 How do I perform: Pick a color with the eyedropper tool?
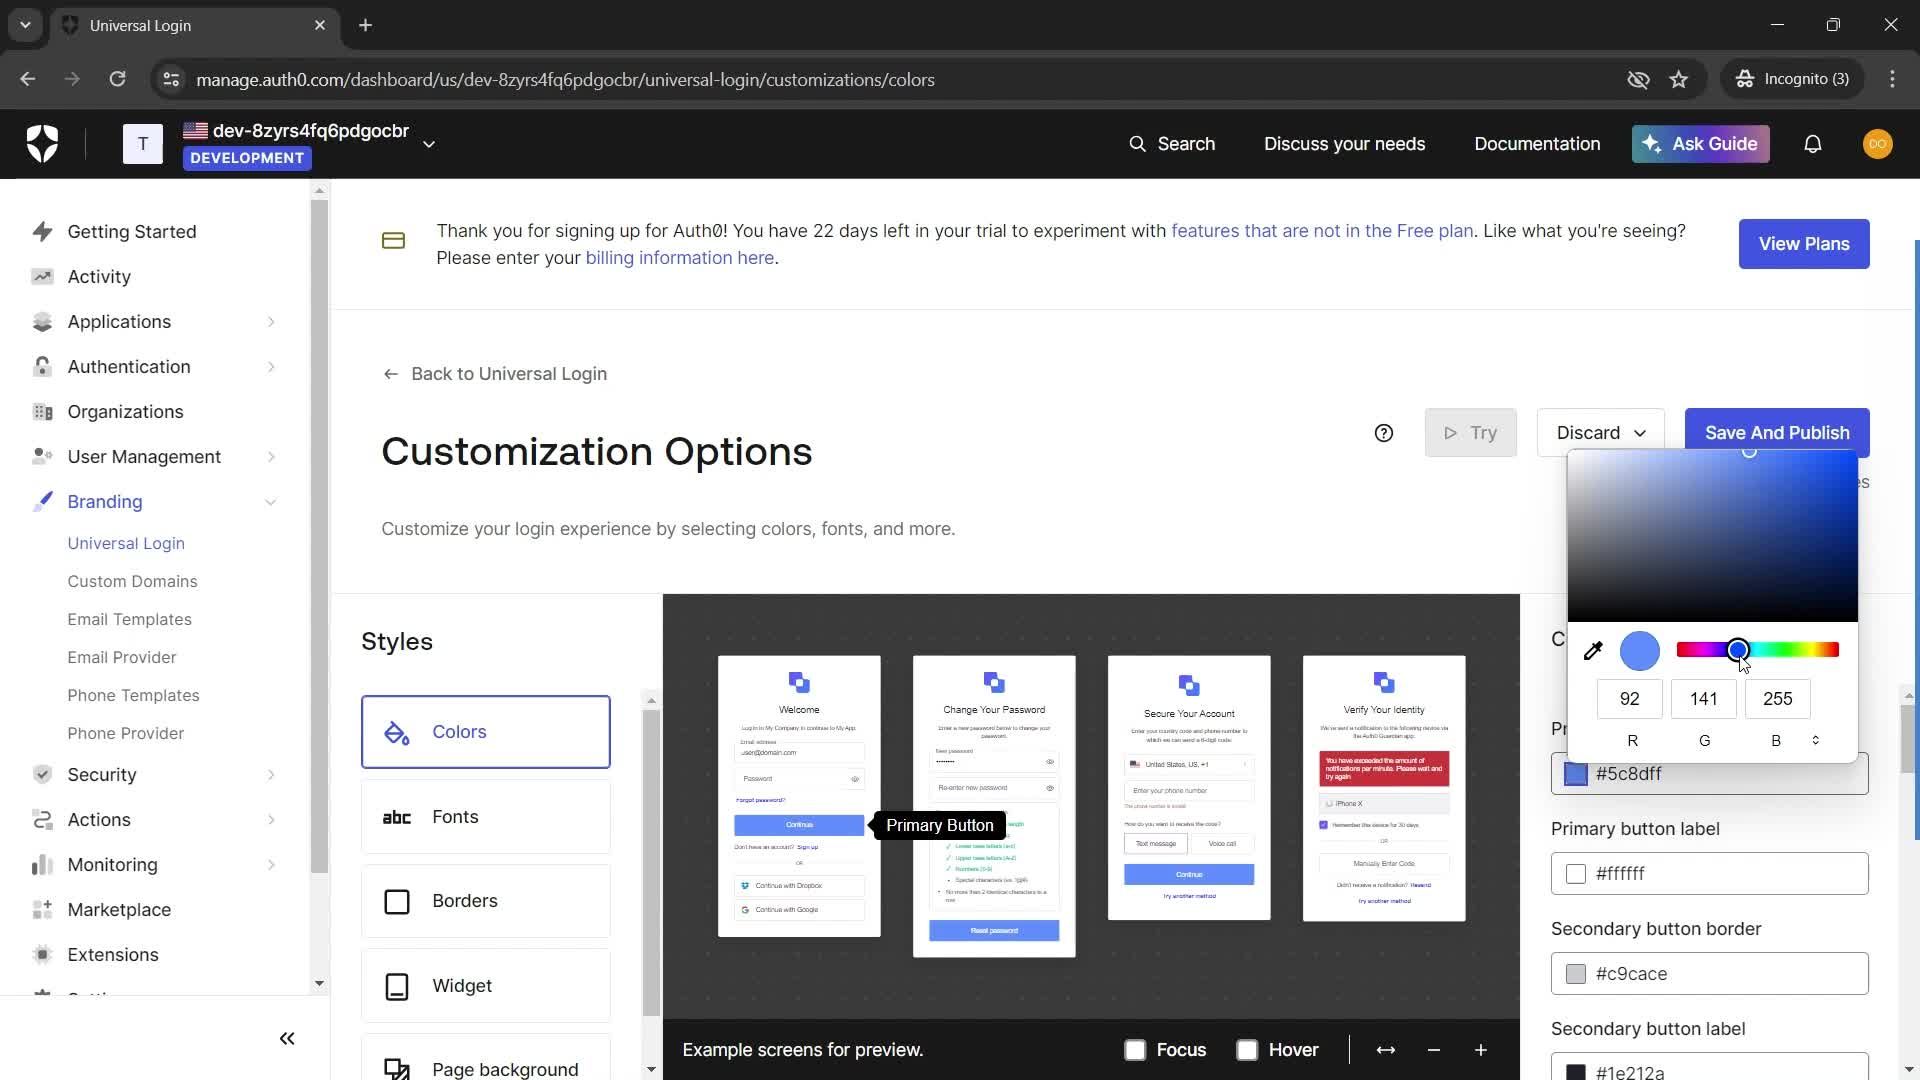click(x=1593, y=651)
